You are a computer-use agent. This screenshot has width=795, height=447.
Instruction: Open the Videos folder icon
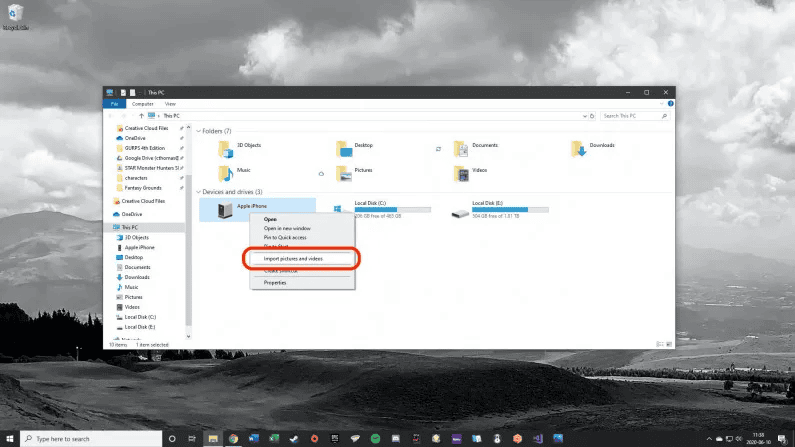[x=460, y=174]
